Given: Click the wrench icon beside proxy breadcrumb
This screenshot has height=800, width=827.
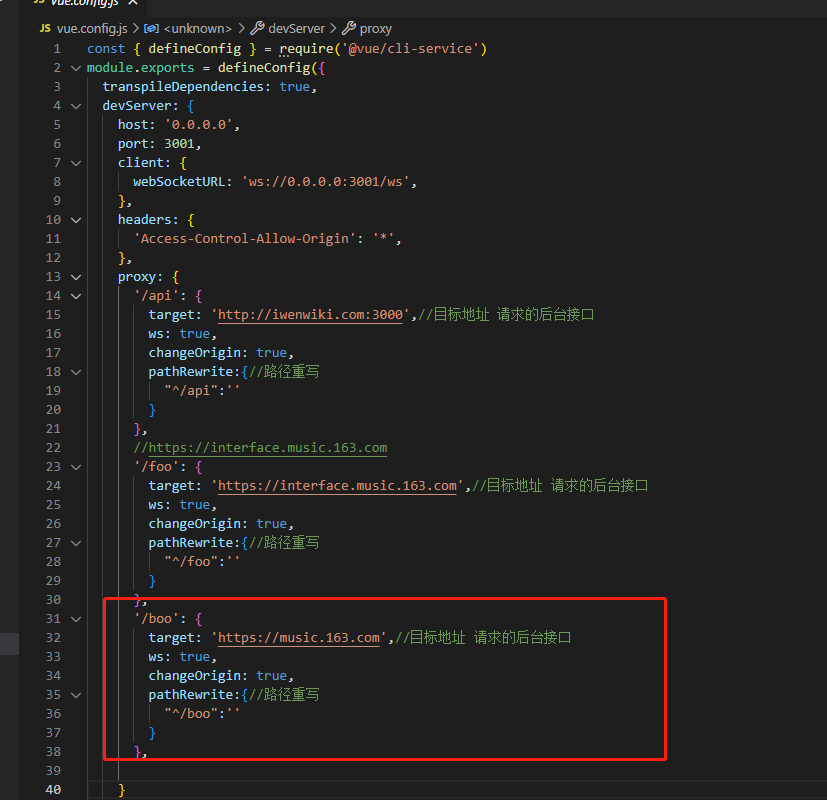Looking at the screenshot, I should pos(349,28).
